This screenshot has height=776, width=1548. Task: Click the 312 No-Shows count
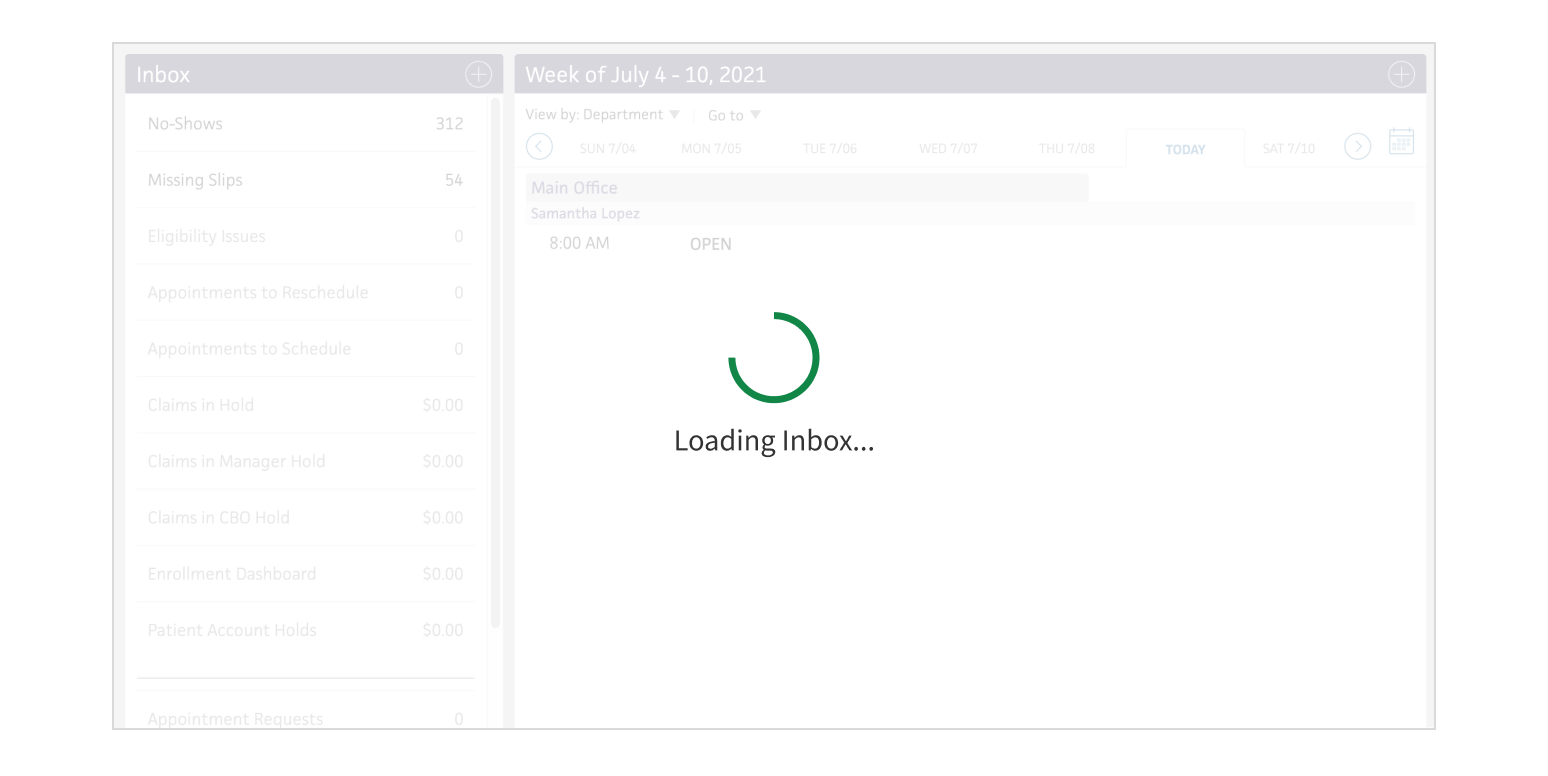[449, 124]
